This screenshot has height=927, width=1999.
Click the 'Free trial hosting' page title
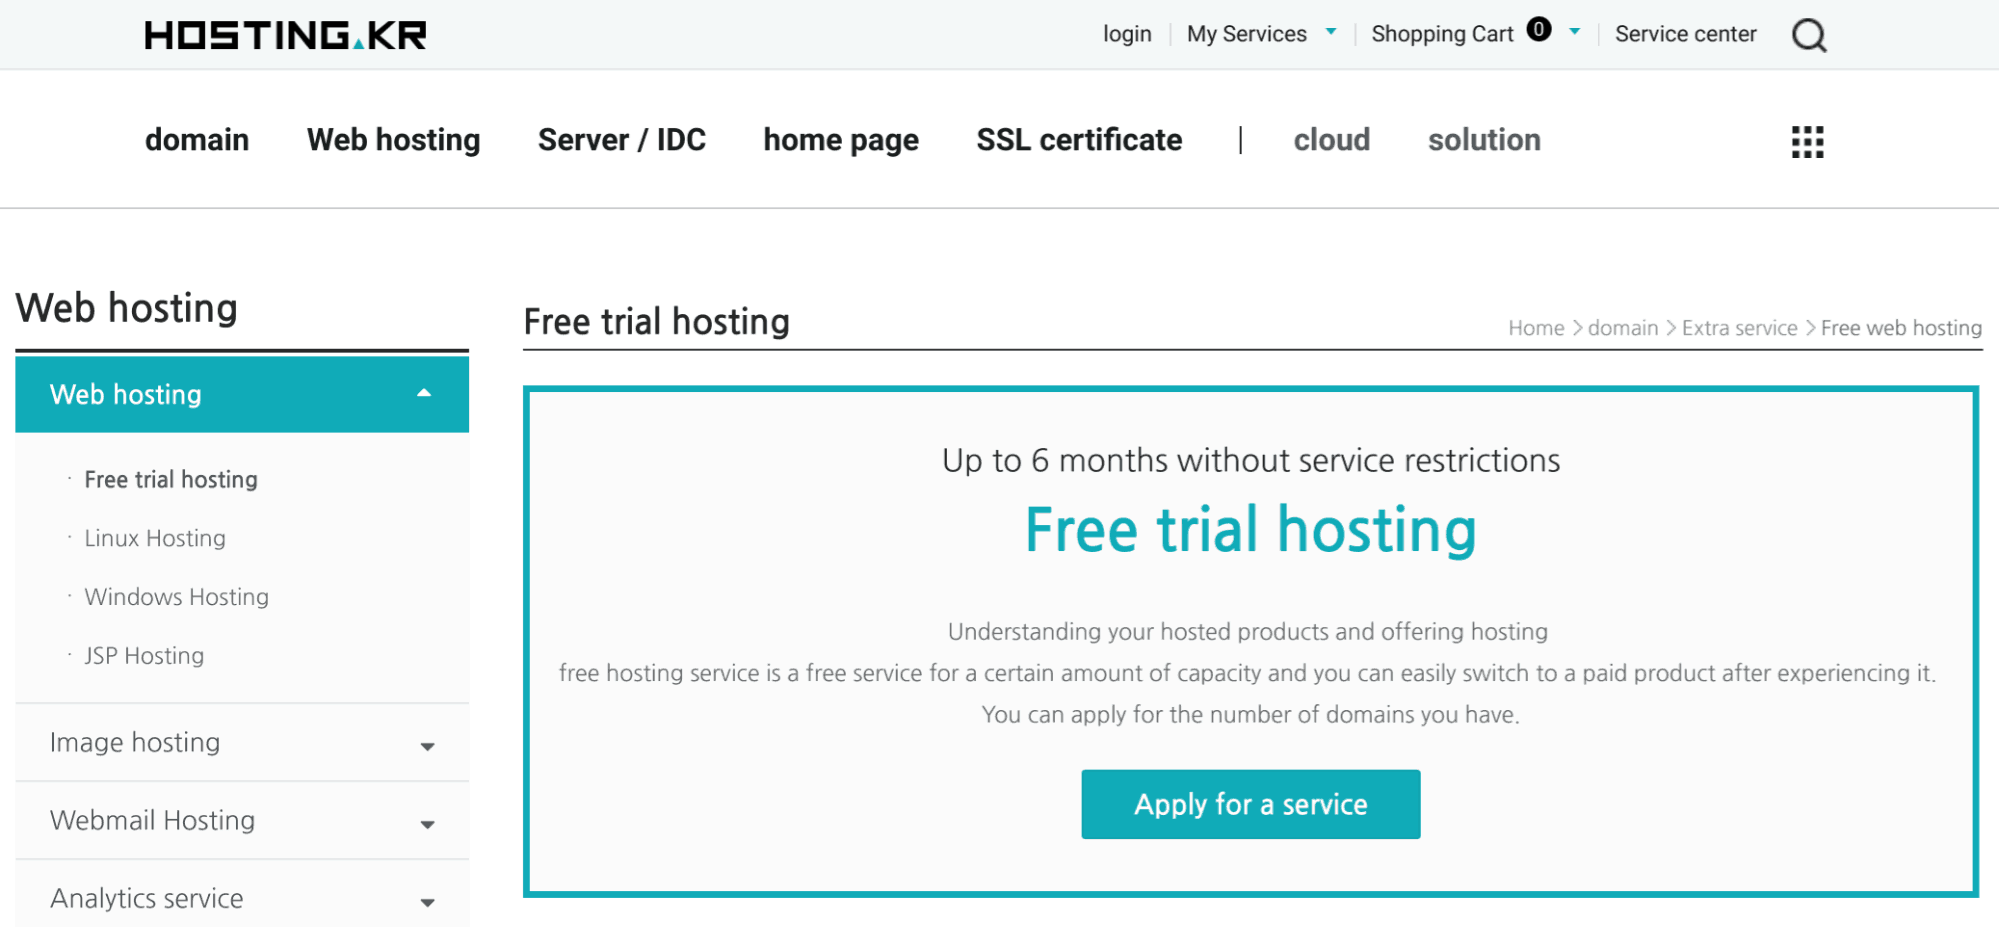(x=657, y=322)
